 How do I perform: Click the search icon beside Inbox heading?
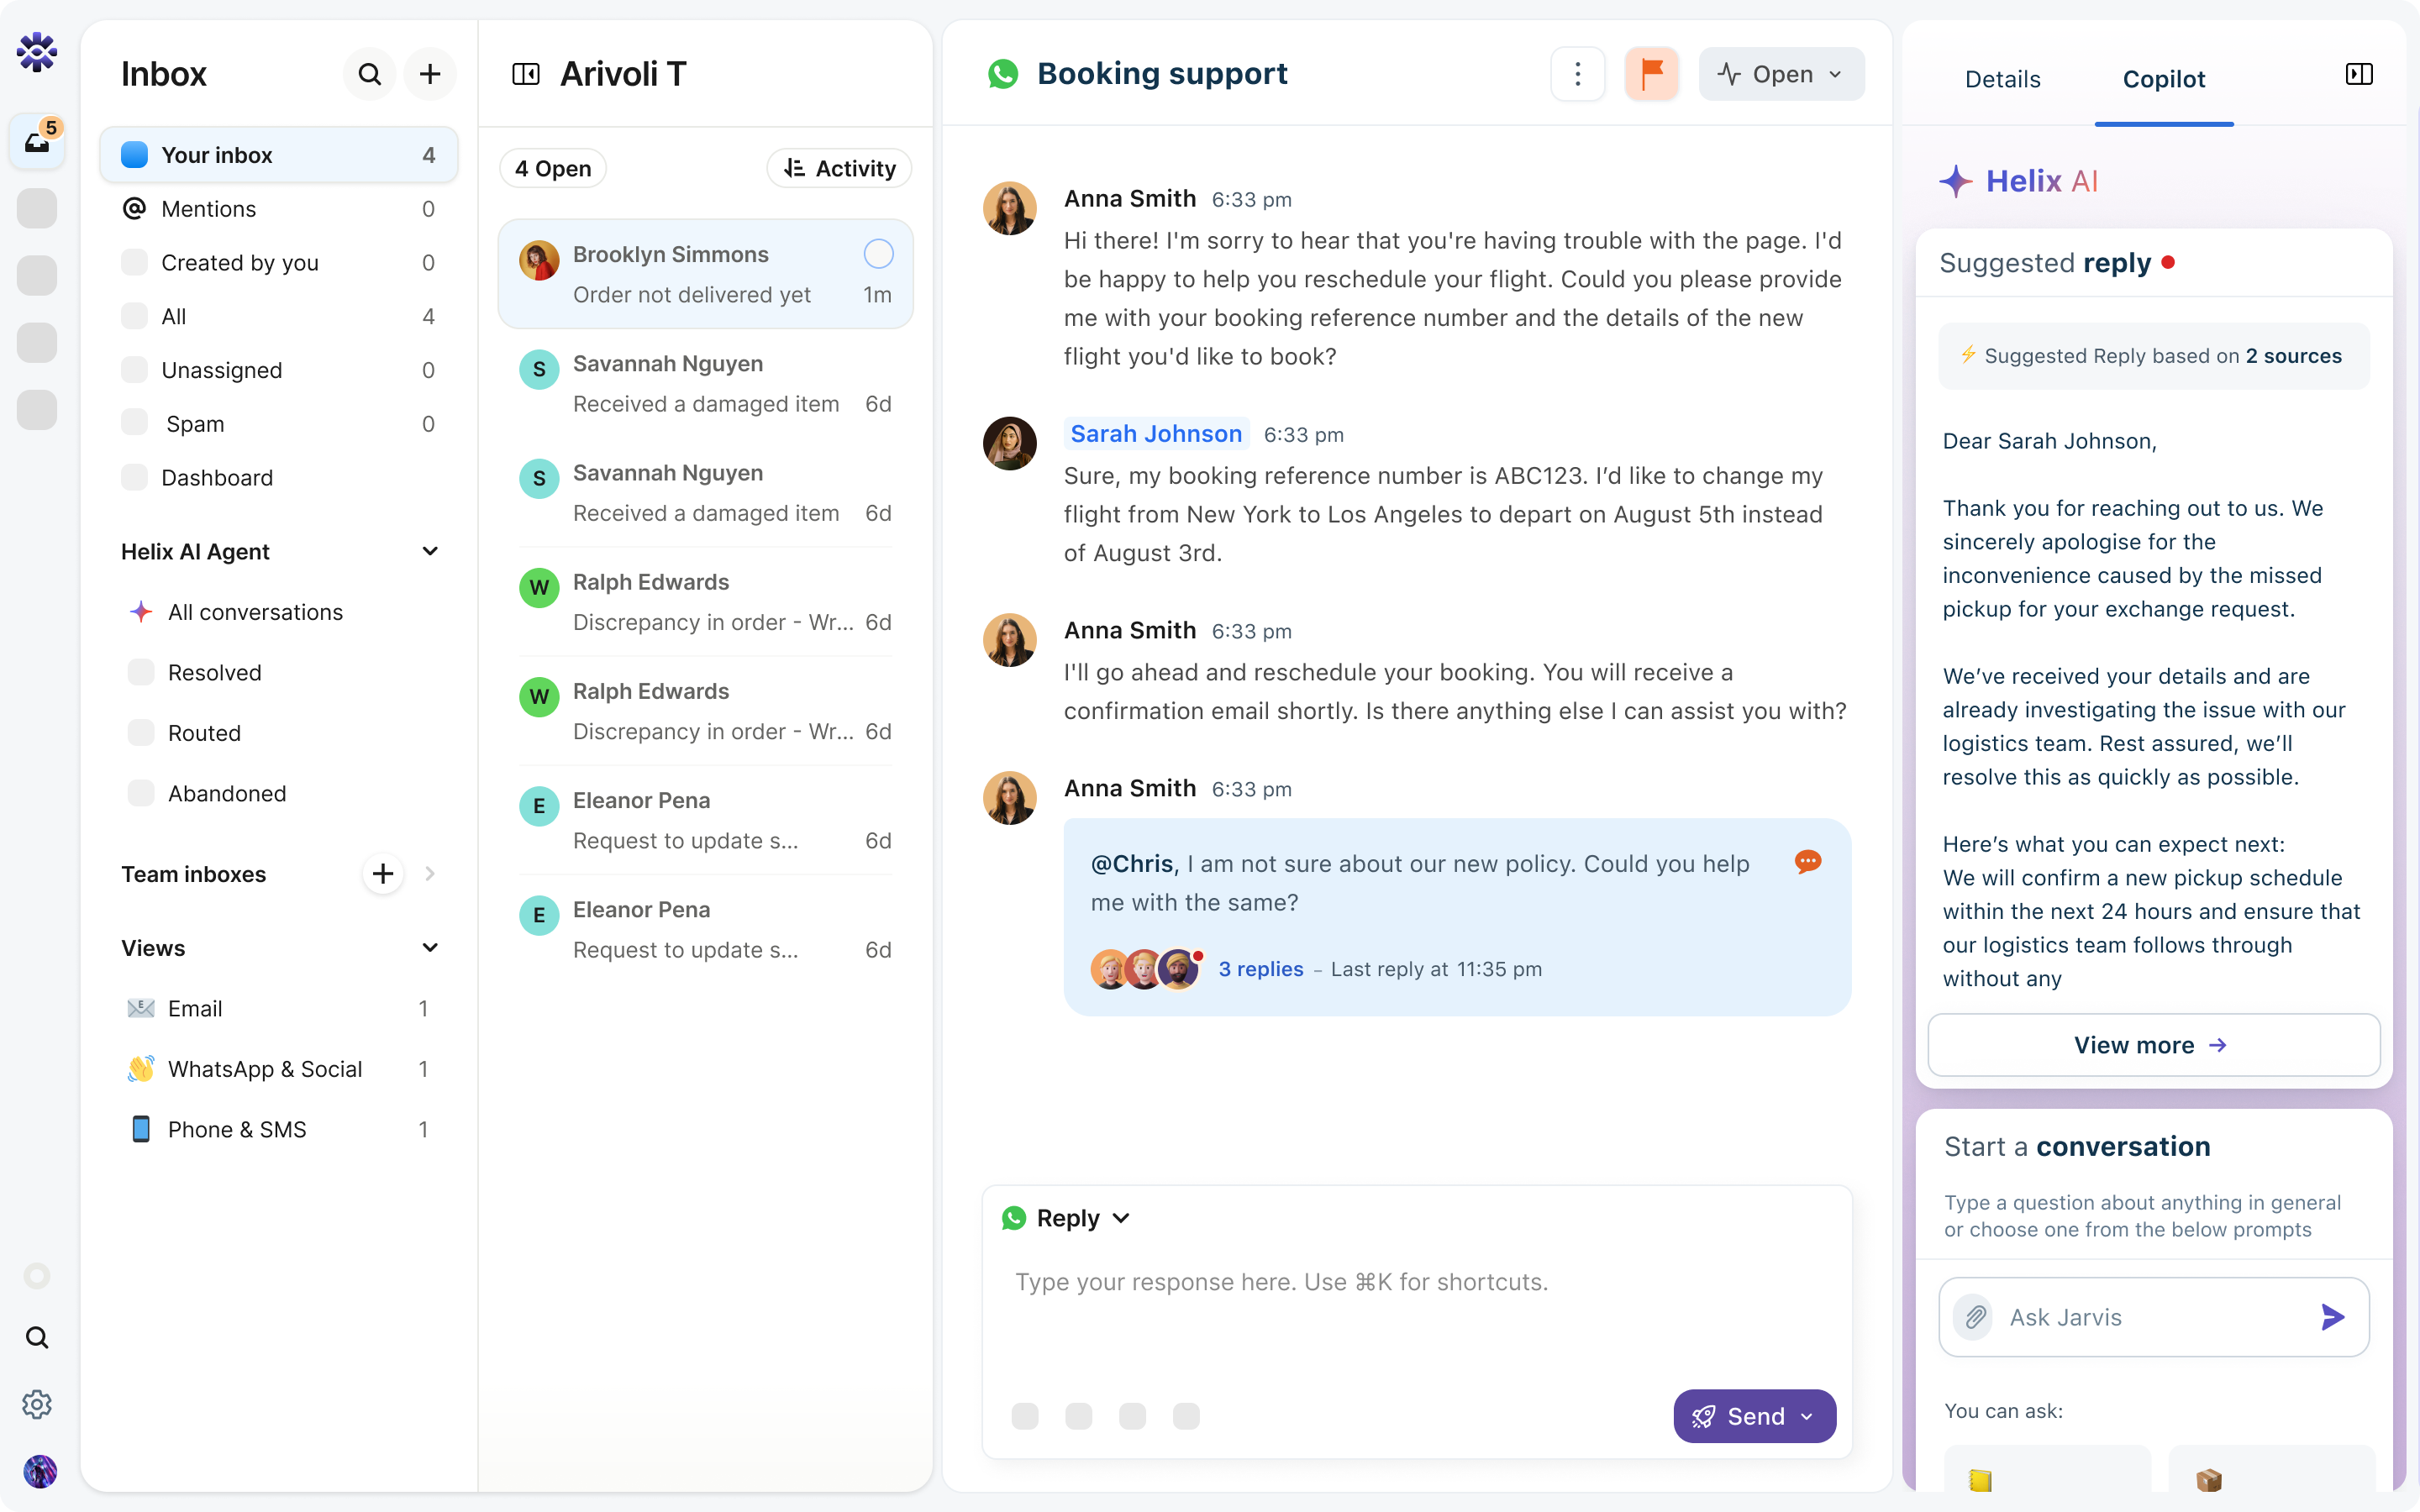click(x=369, y=73)
